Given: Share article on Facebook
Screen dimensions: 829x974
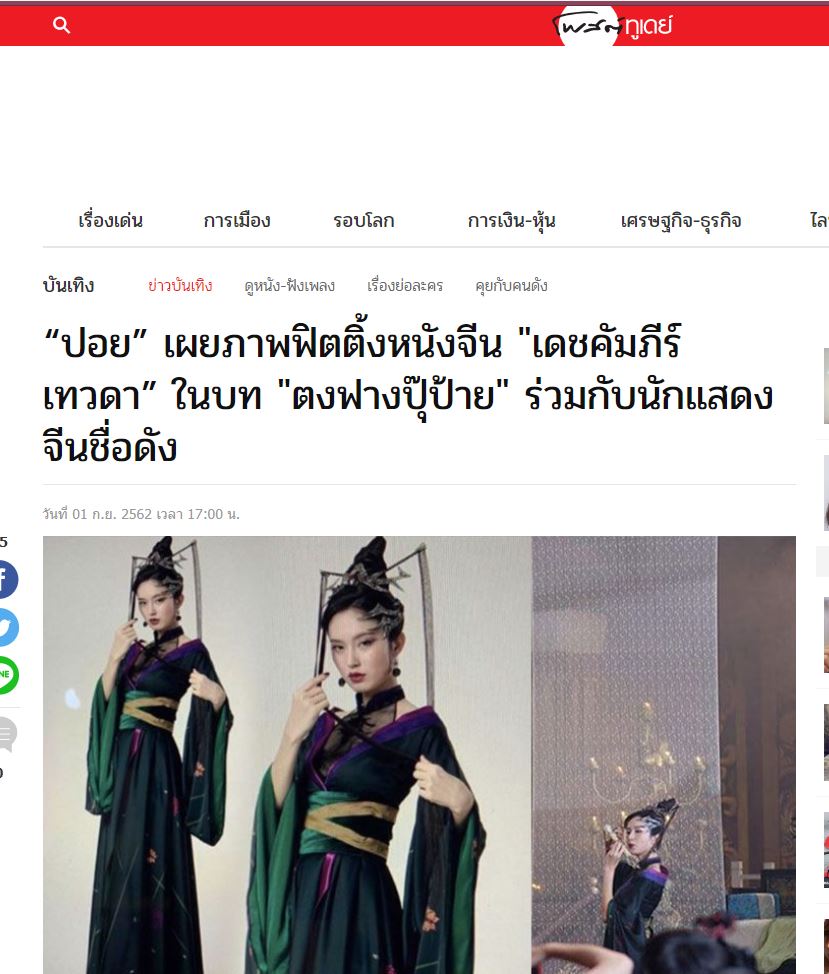Looking at the screenshot, I should click(7, 579).
